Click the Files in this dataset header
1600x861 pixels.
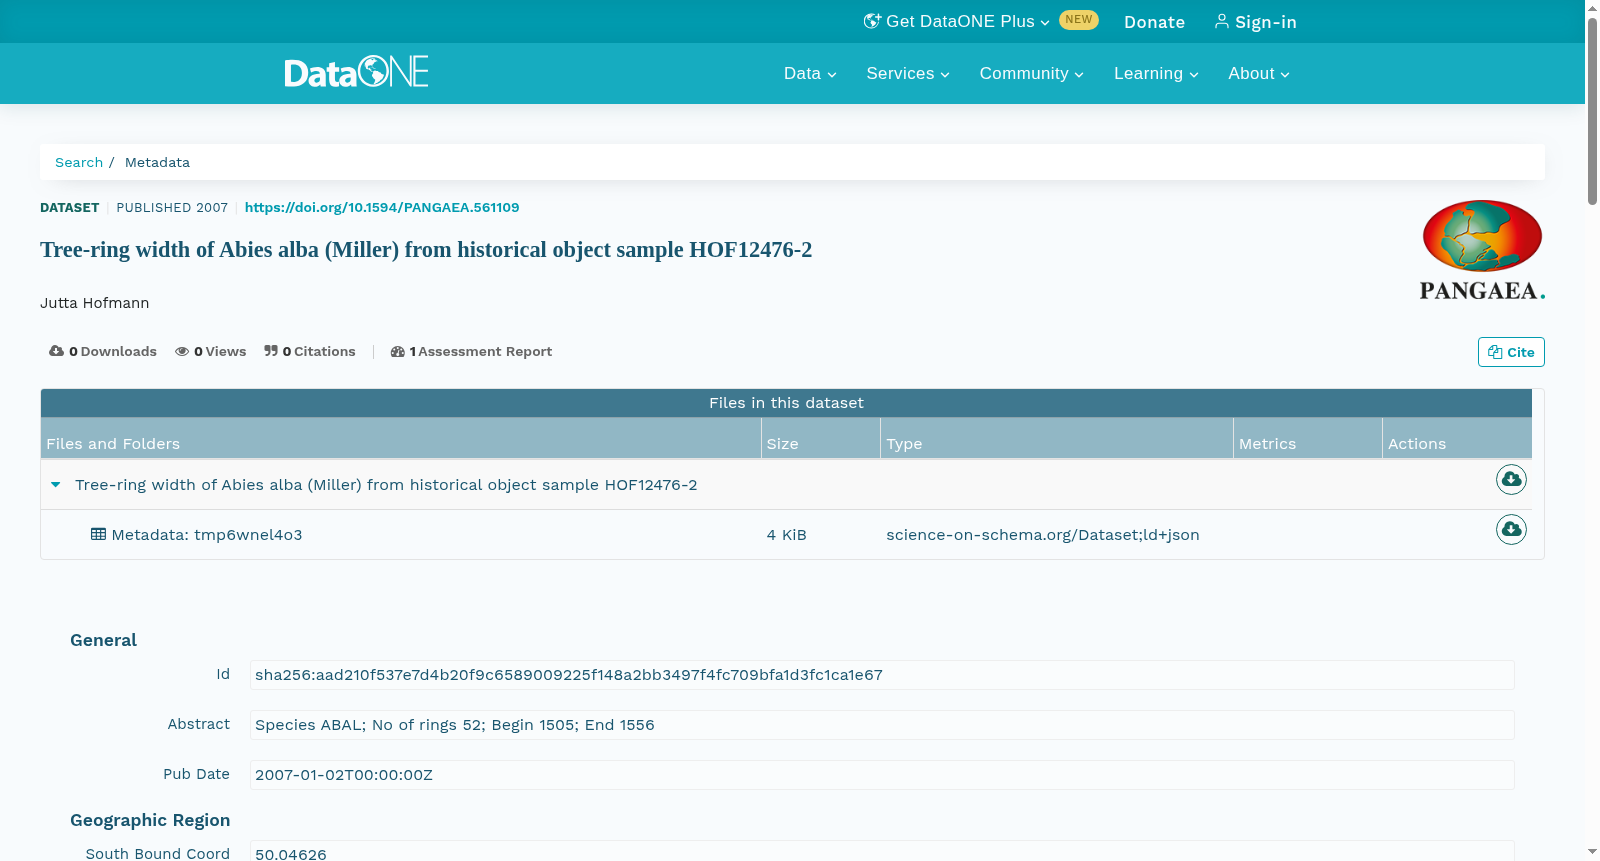(x=786, y=403)
